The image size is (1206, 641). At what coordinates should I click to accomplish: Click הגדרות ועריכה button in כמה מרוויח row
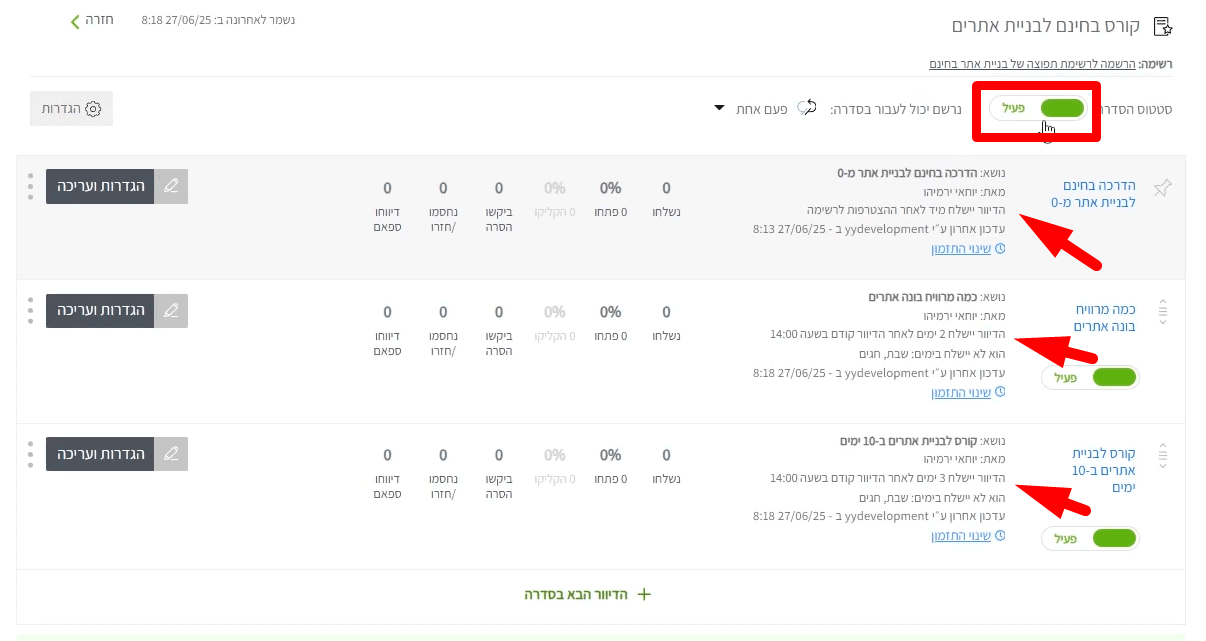(x=100, y=311)
